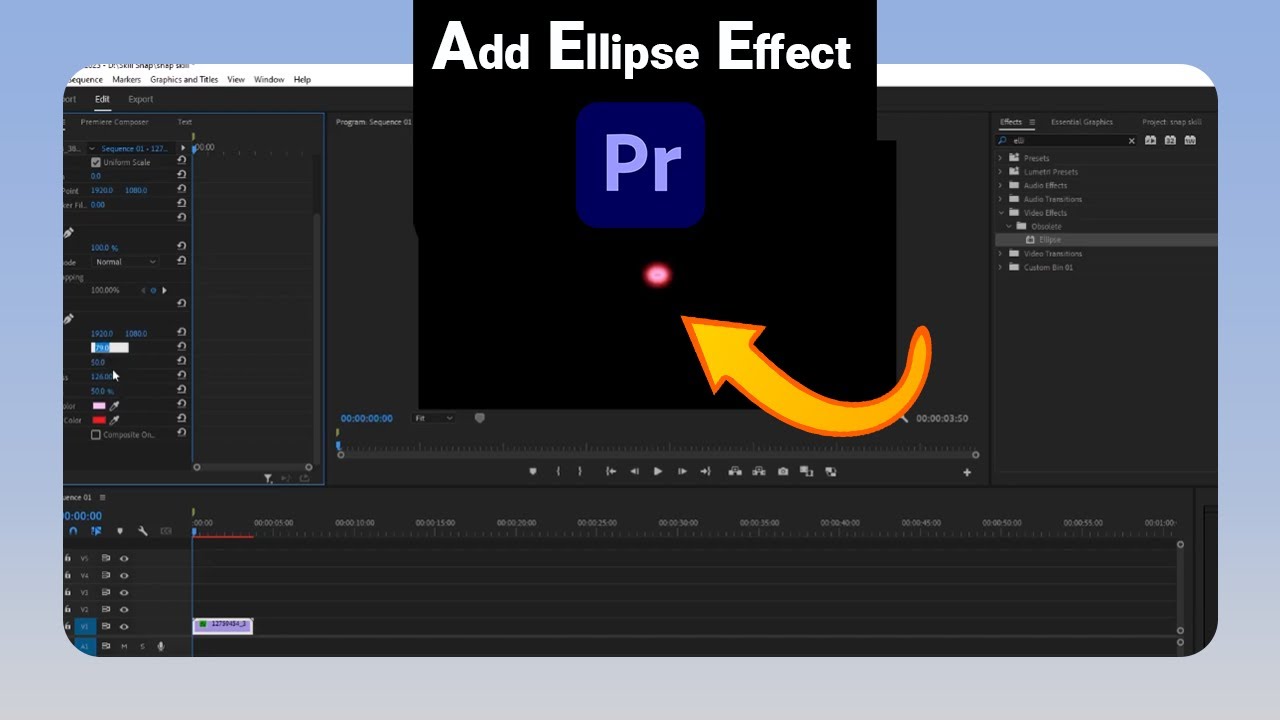1280x720 pixels.
Task: Step forward one frame in Program Monitor
Action: point(682,471)
